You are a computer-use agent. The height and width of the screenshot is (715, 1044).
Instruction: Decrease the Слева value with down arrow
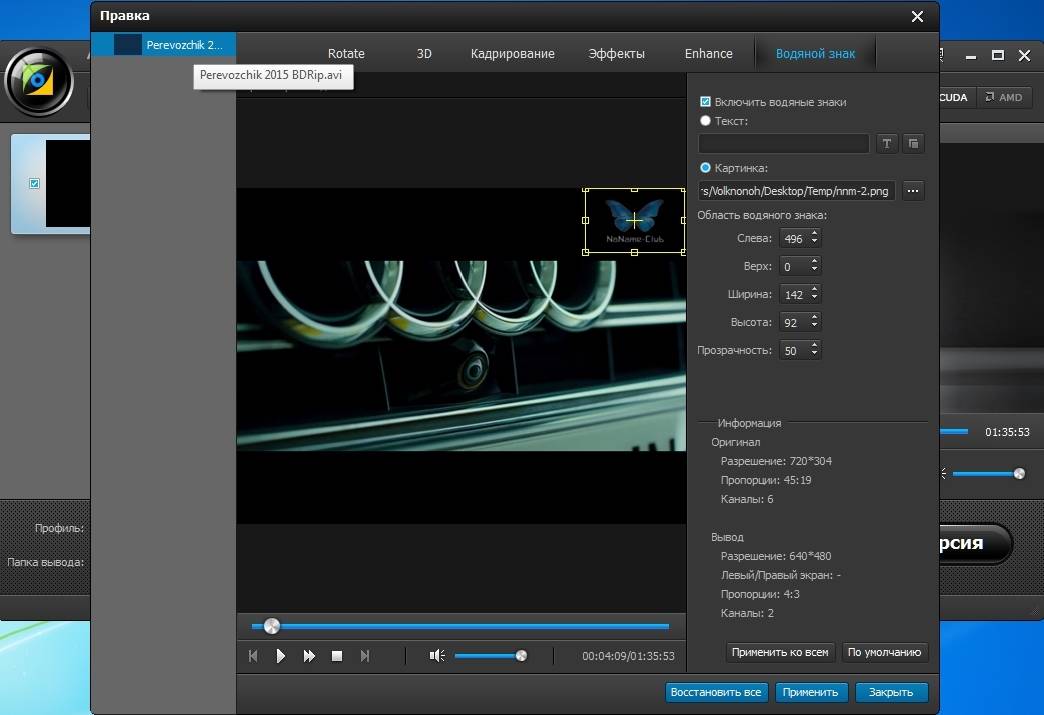(x=814, y=242)
